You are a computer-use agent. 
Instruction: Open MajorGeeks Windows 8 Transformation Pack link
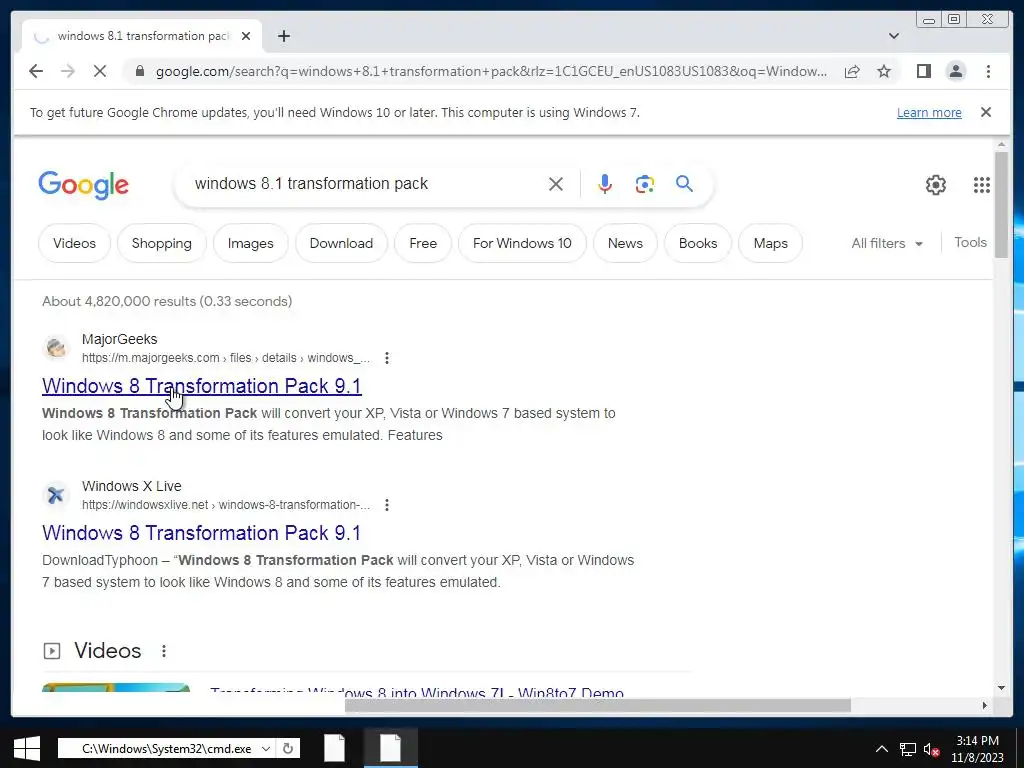201,386
